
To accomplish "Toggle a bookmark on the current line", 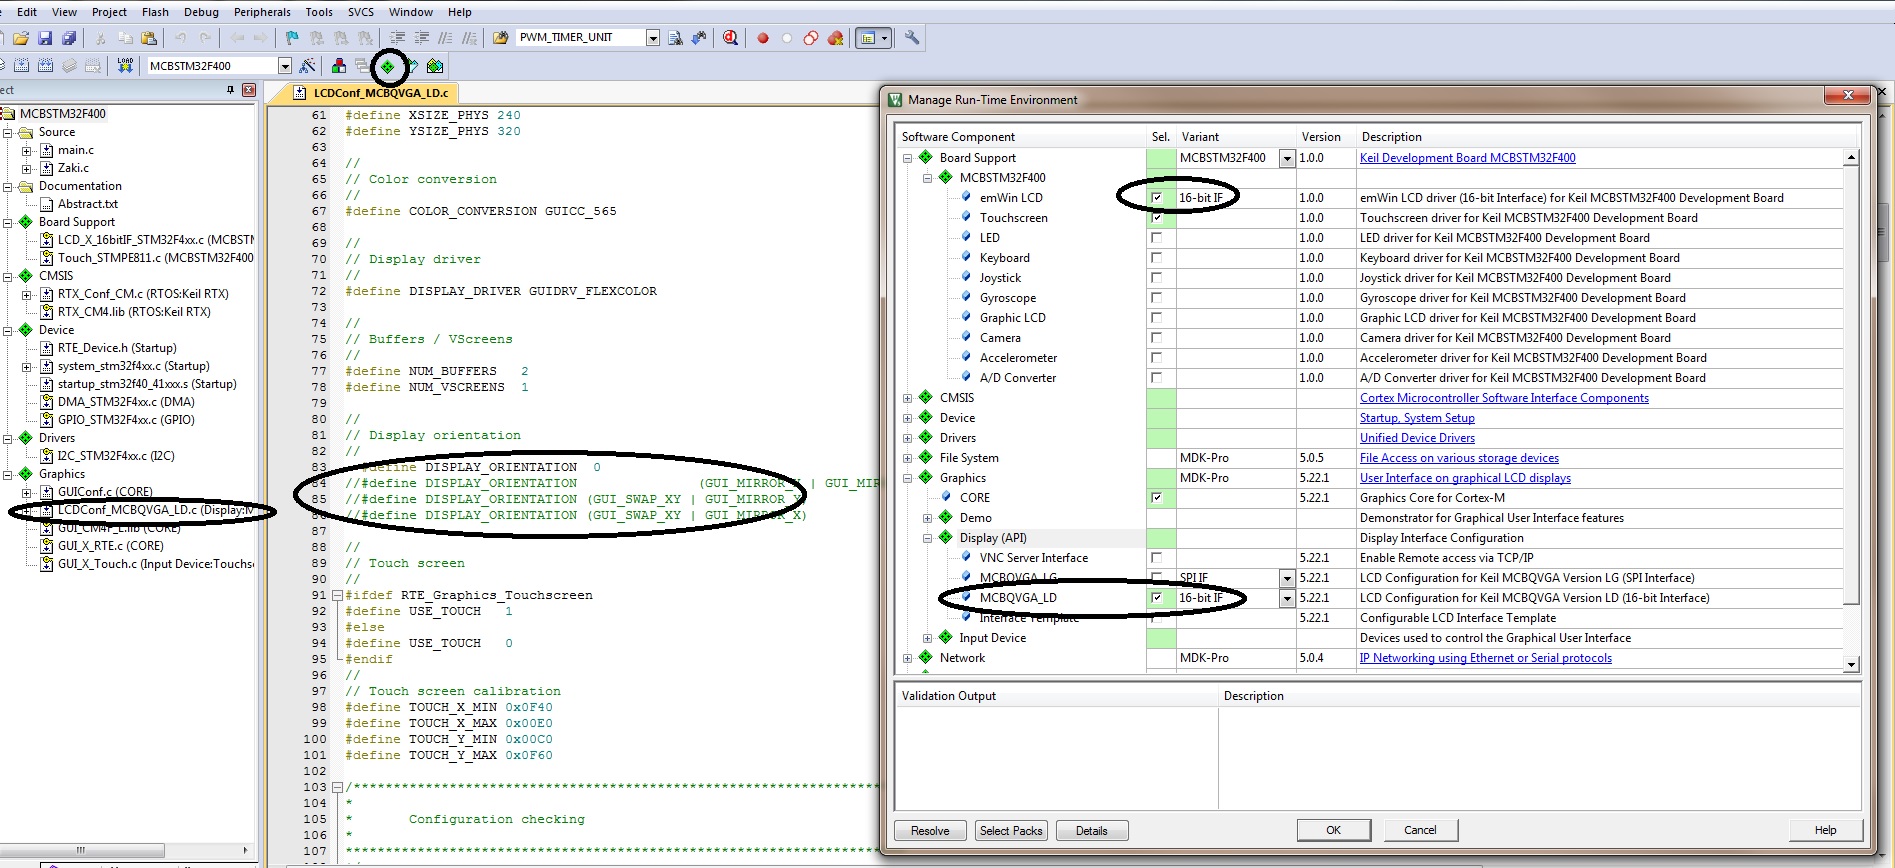I will coord(292,38).
